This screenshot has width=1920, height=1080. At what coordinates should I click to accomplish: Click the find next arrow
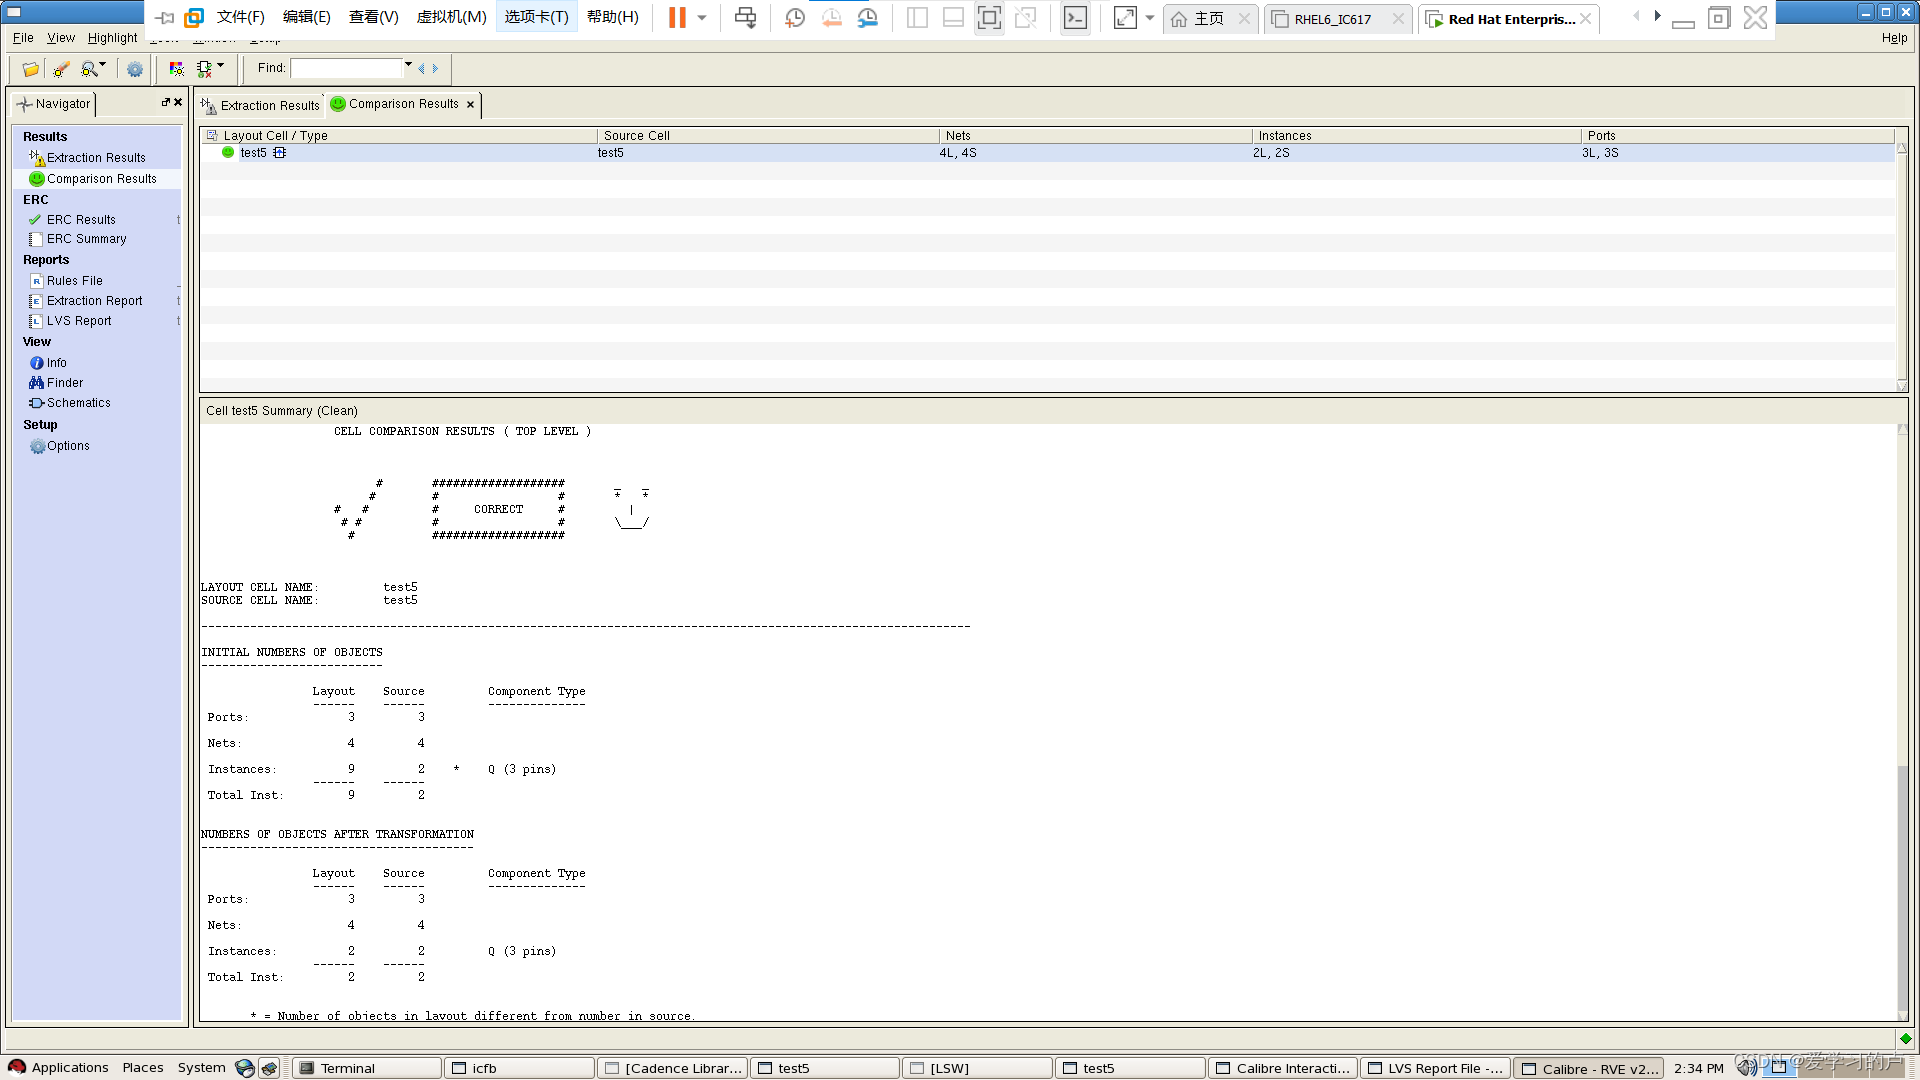[436, 69]
